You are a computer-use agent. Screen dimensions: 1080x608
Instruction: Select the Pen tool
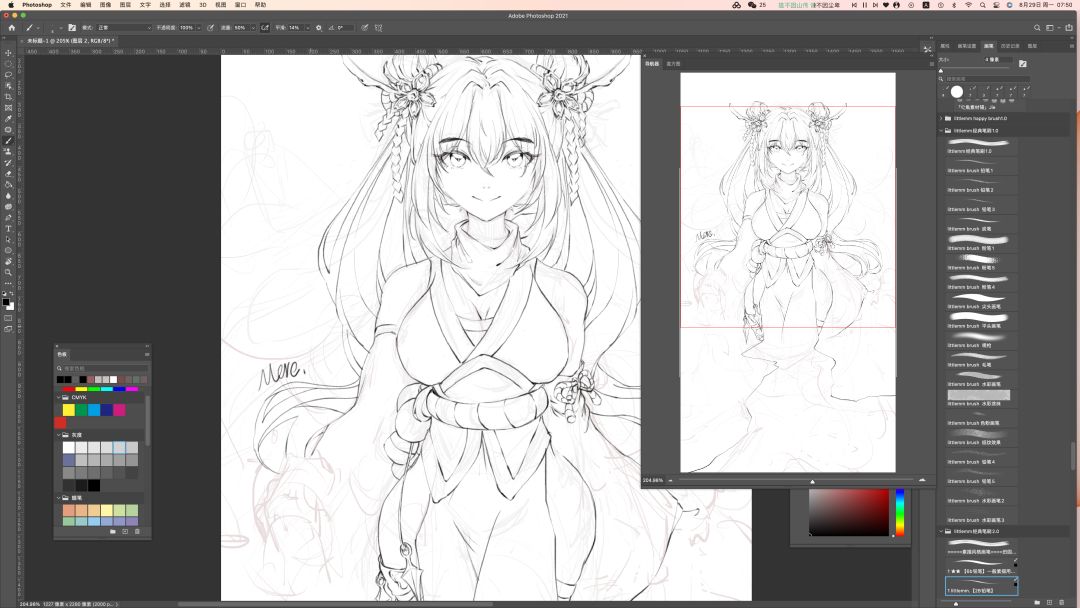pyautogui.click(x=8, y=218)
